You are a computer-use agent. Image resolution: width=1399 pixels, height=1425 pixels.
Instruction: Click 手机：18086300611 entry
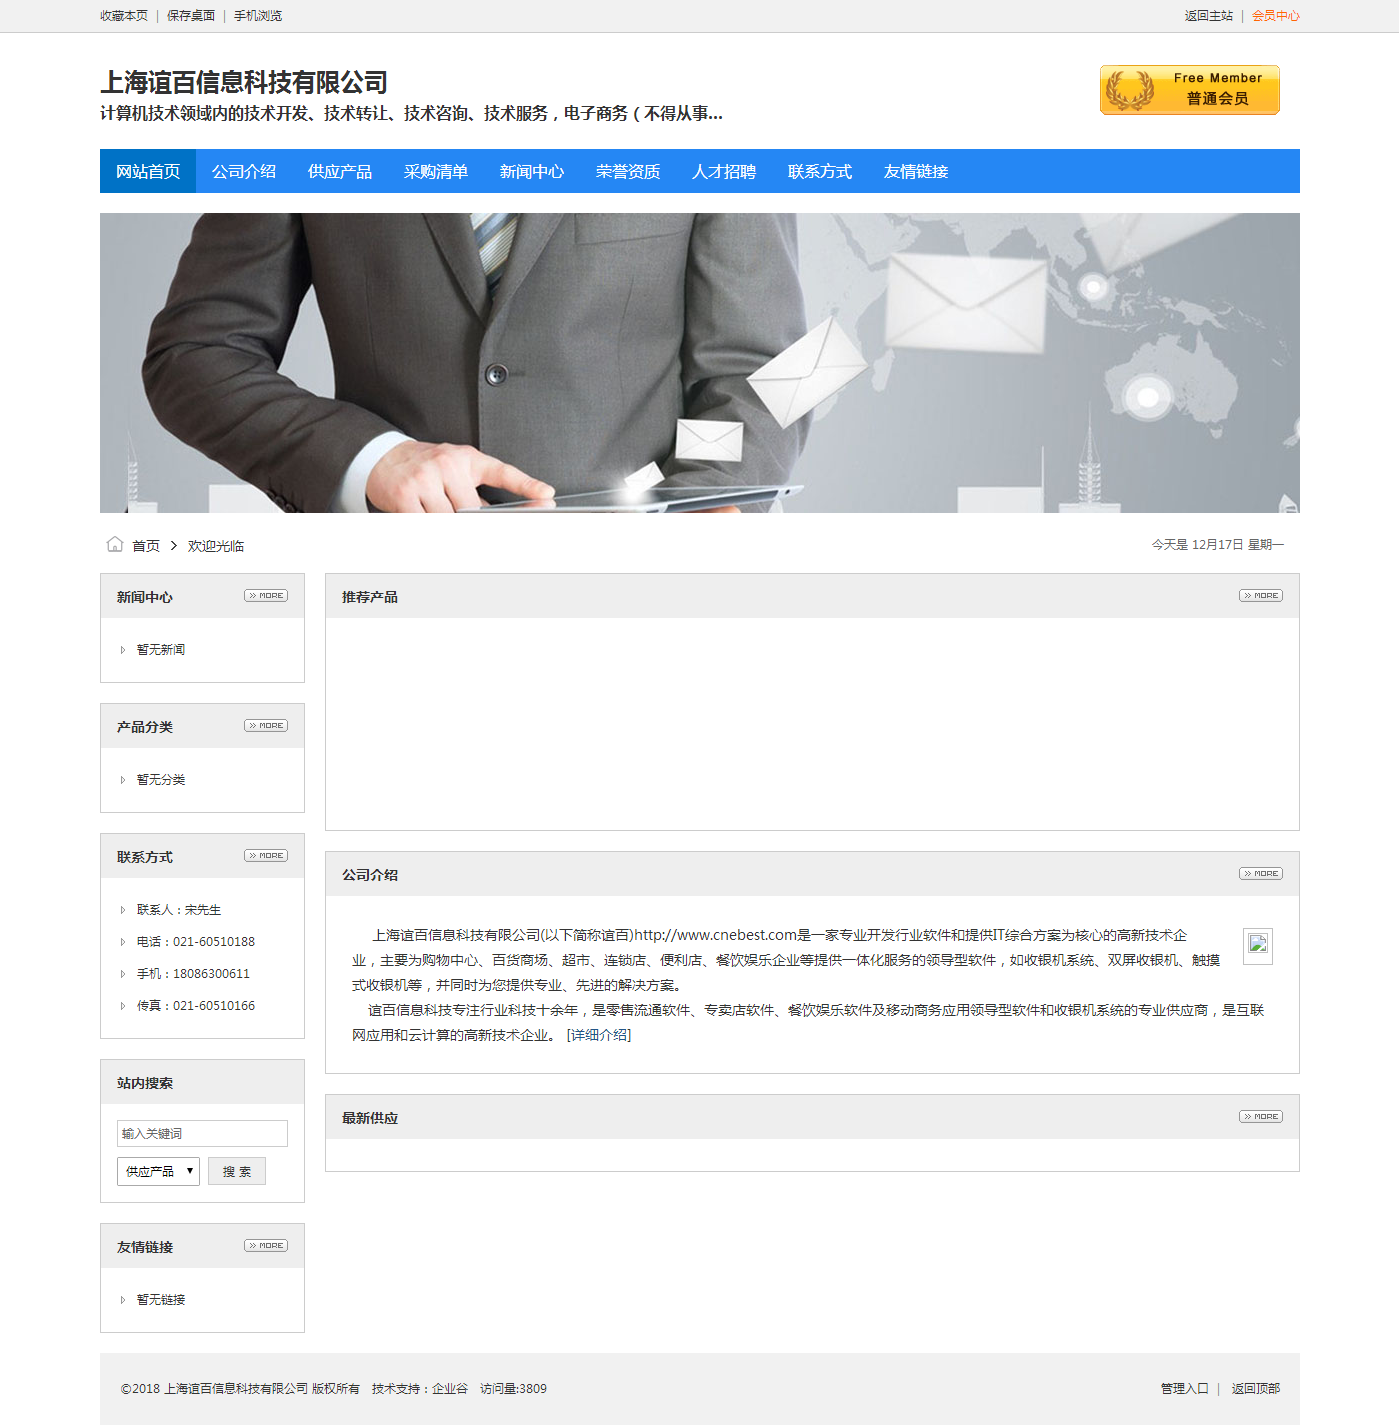193,974
